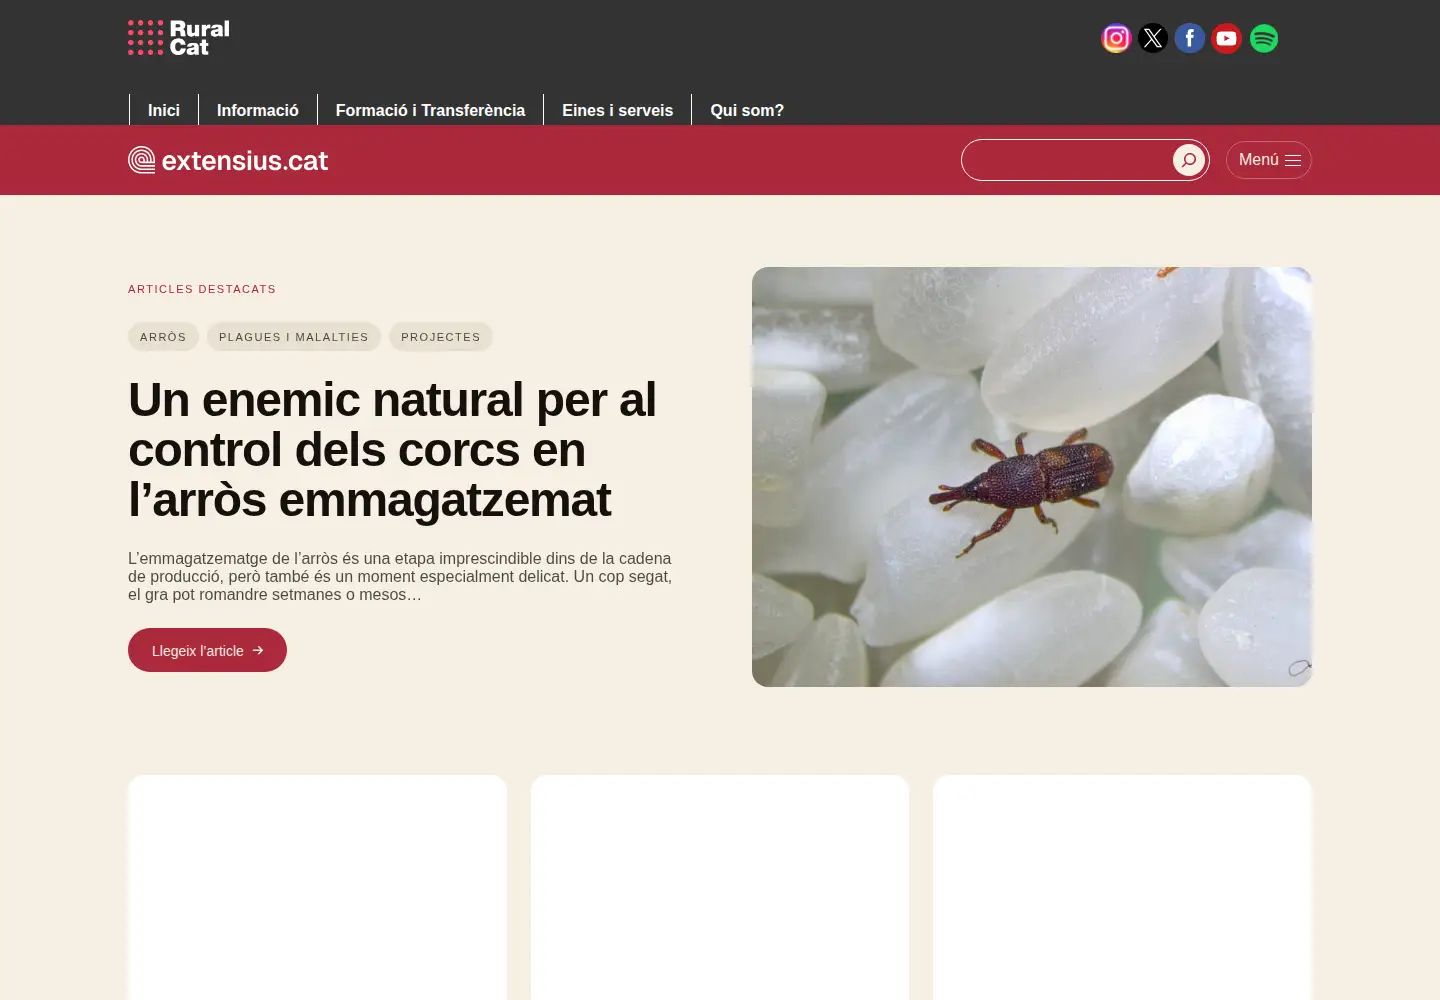1440x1000 pixels.
Task: Visit the Facebook page icon
Action: pos(1190,38)
